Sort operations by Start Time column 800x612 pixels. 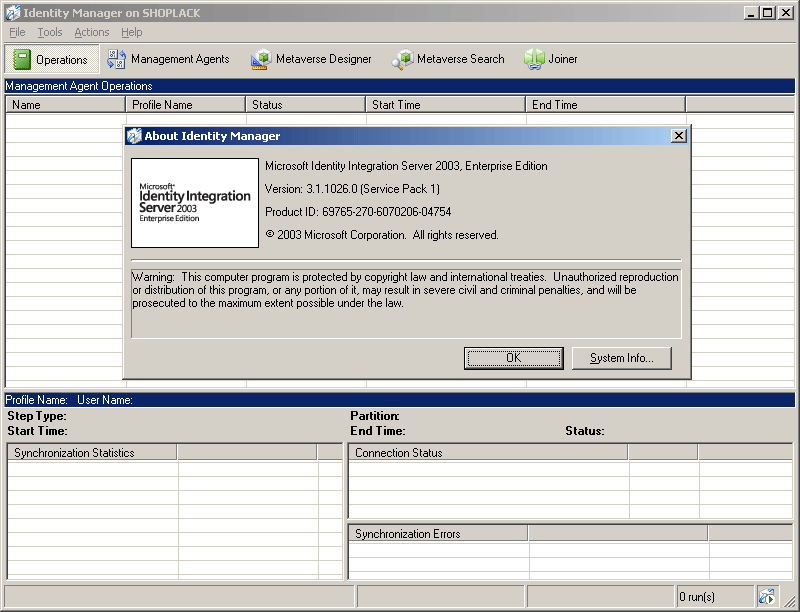tap(446, 105)
